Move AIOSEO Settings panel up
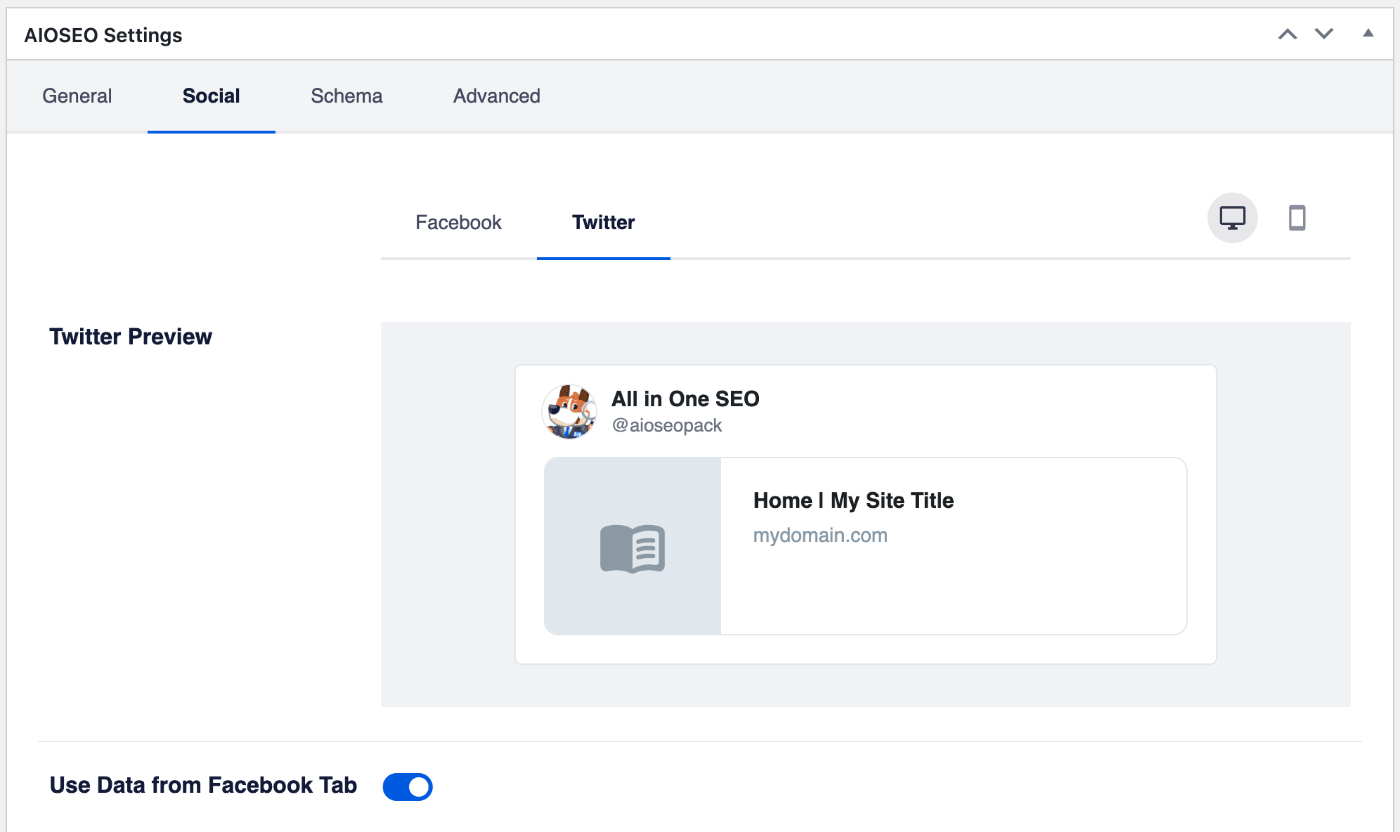1400x832 pixels. 1288,34
